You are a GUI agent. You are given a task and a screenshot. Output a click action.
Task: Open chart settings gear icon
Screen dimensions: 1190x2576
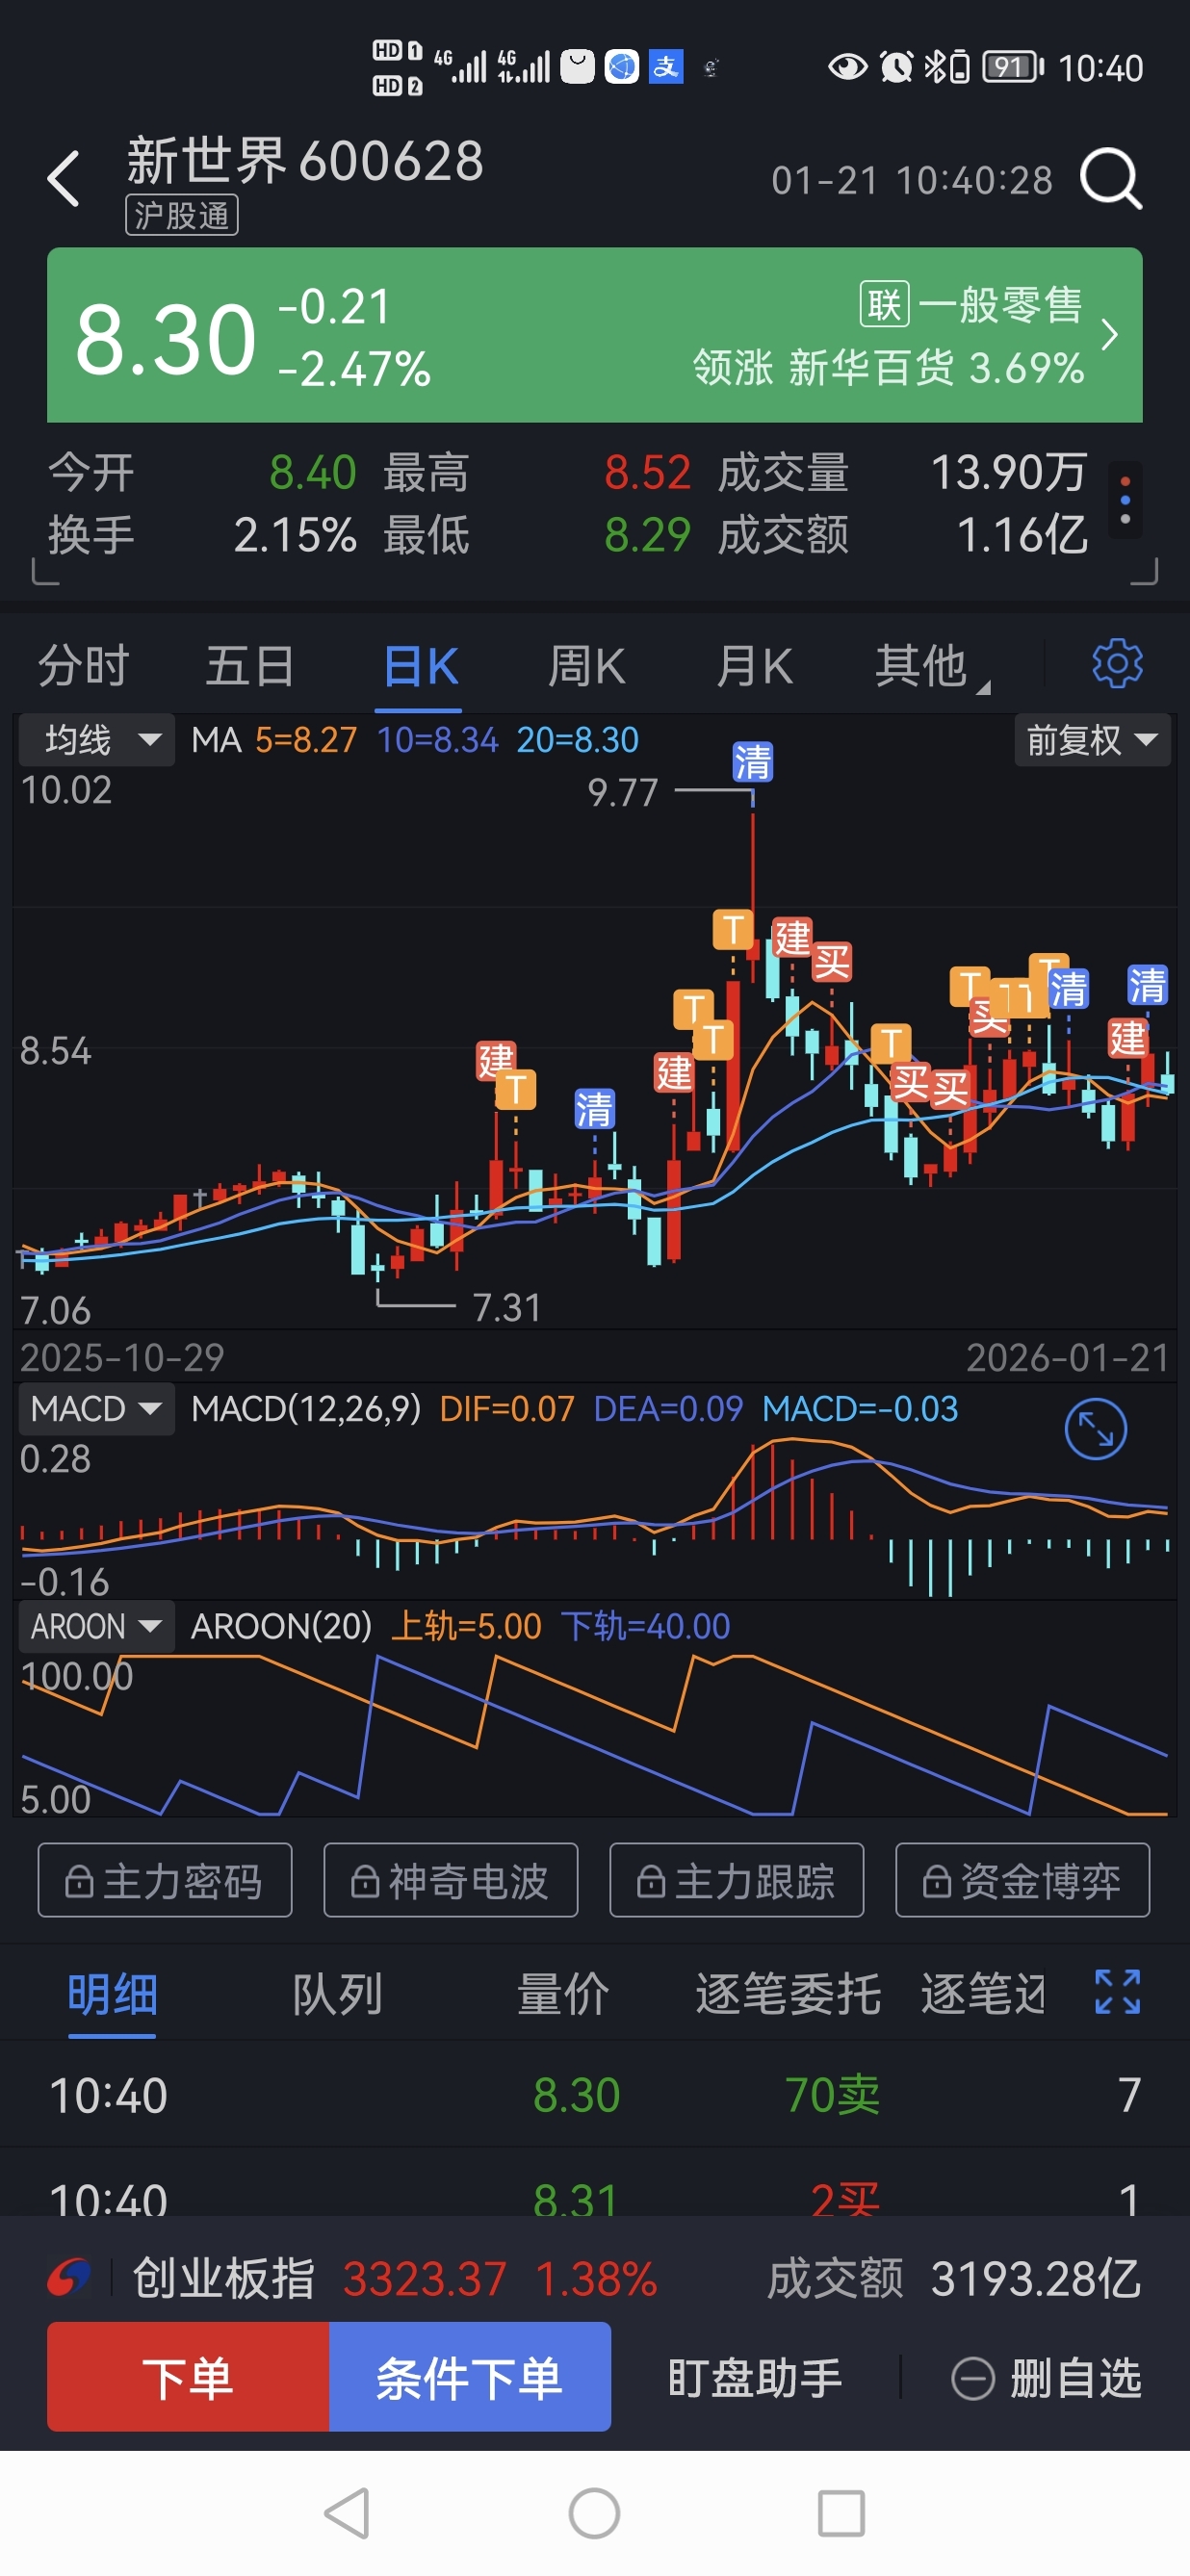tap(1117, 664)
